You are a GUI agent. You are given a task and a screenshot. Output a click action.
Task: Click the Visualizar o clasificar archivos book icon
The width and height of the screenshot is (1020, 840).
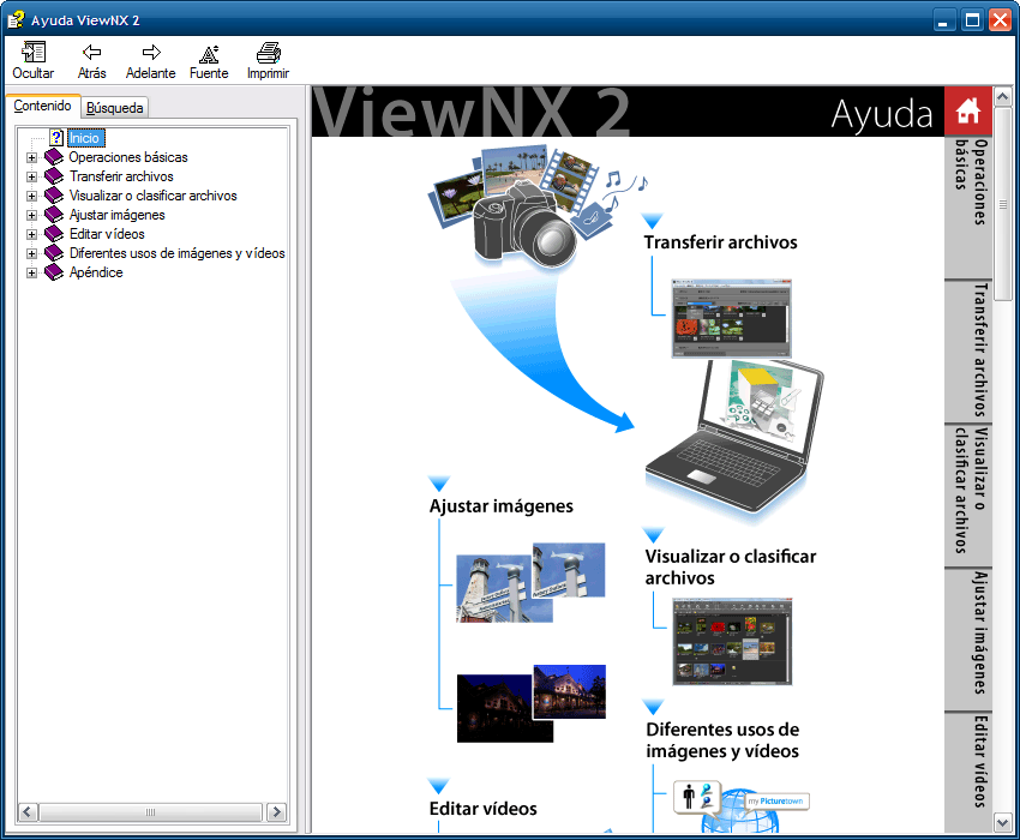click(54, 195)
